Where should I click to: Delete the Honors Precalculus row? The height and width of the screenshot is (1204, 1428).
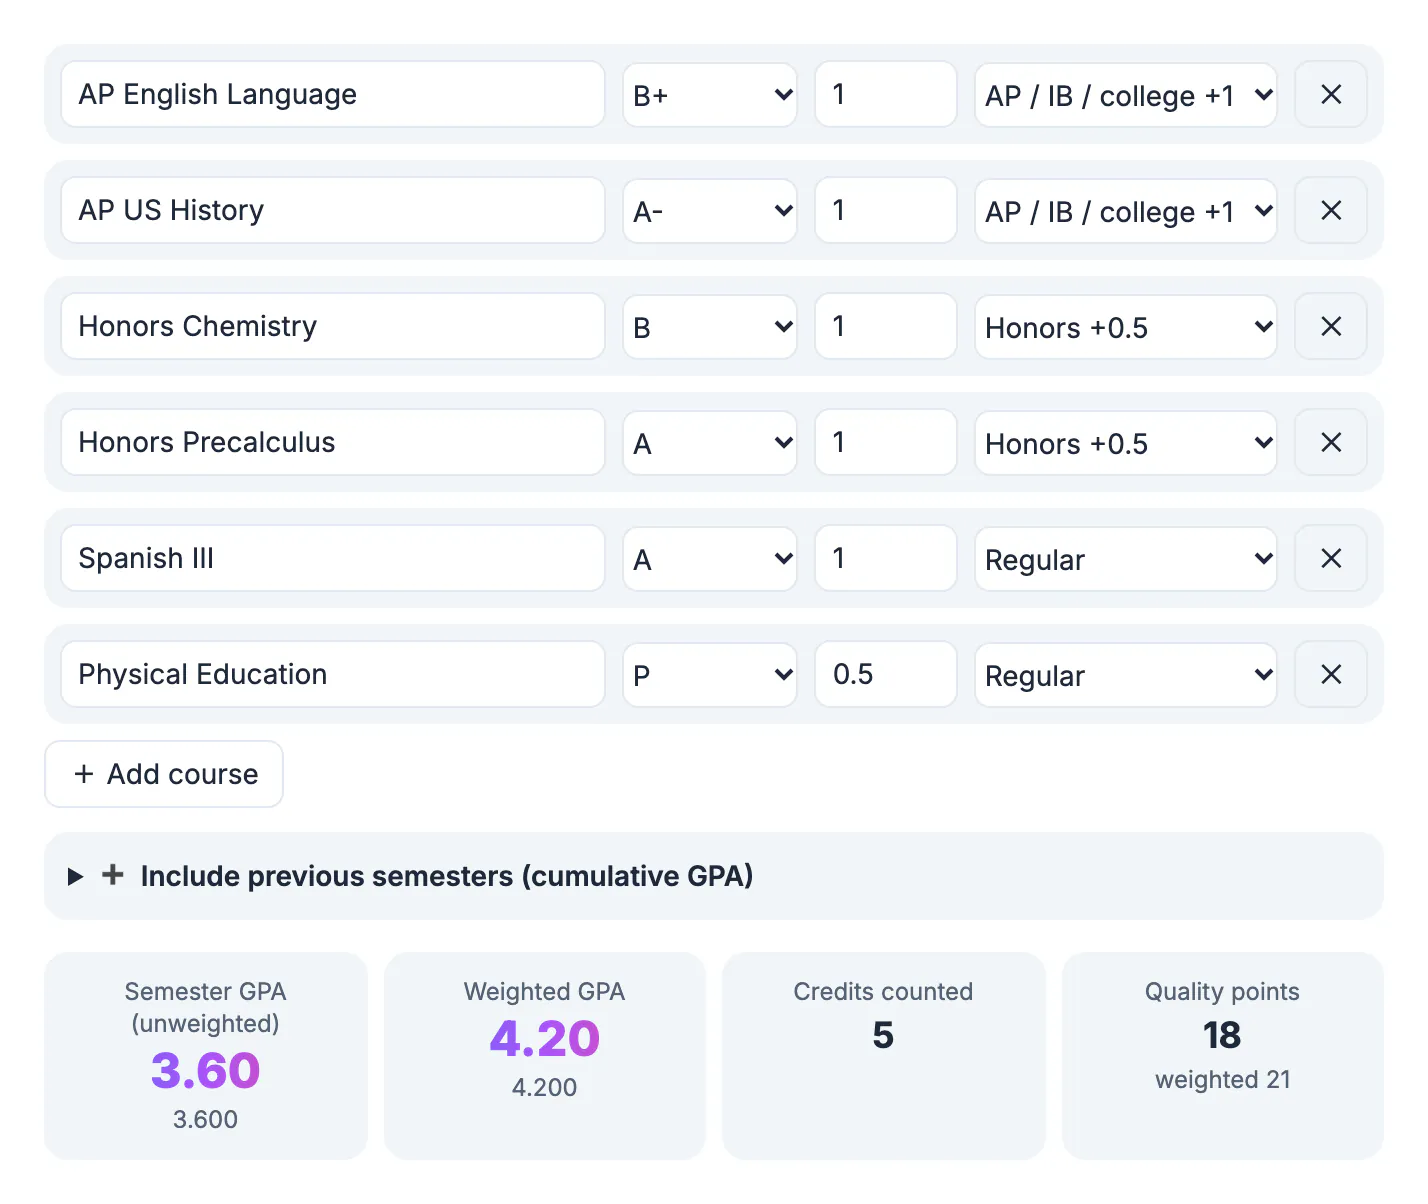click(1331, 442)
